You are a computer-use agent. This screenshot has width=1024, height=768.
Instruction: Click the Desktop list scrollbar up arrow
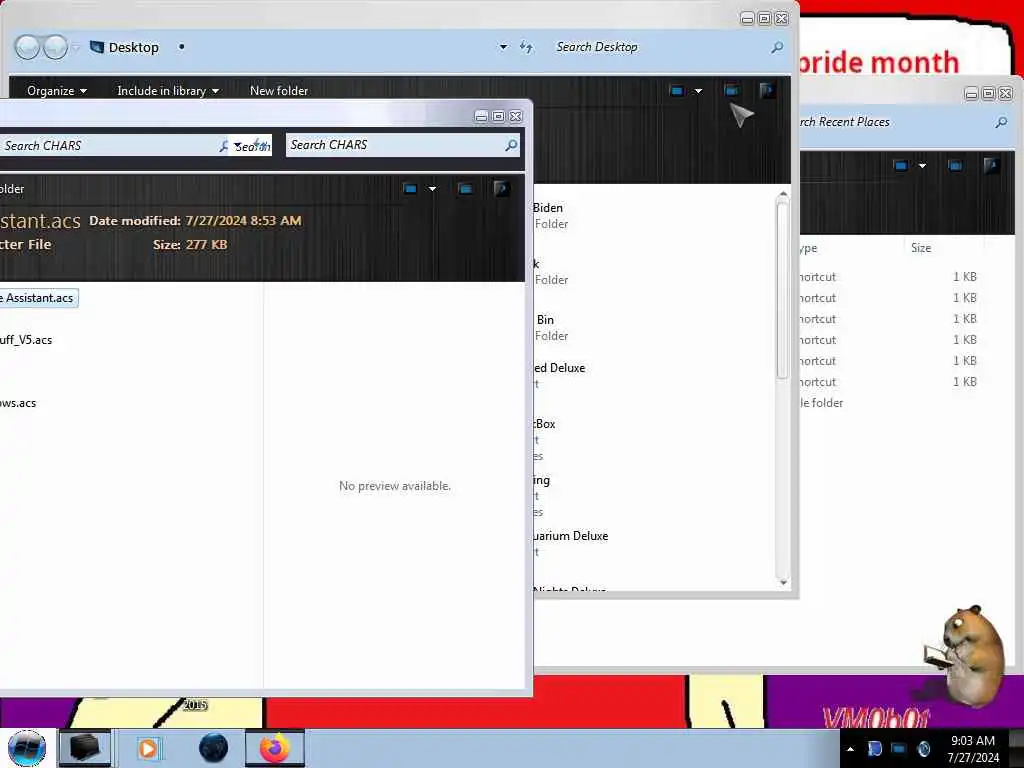click(x=783, y=195)
